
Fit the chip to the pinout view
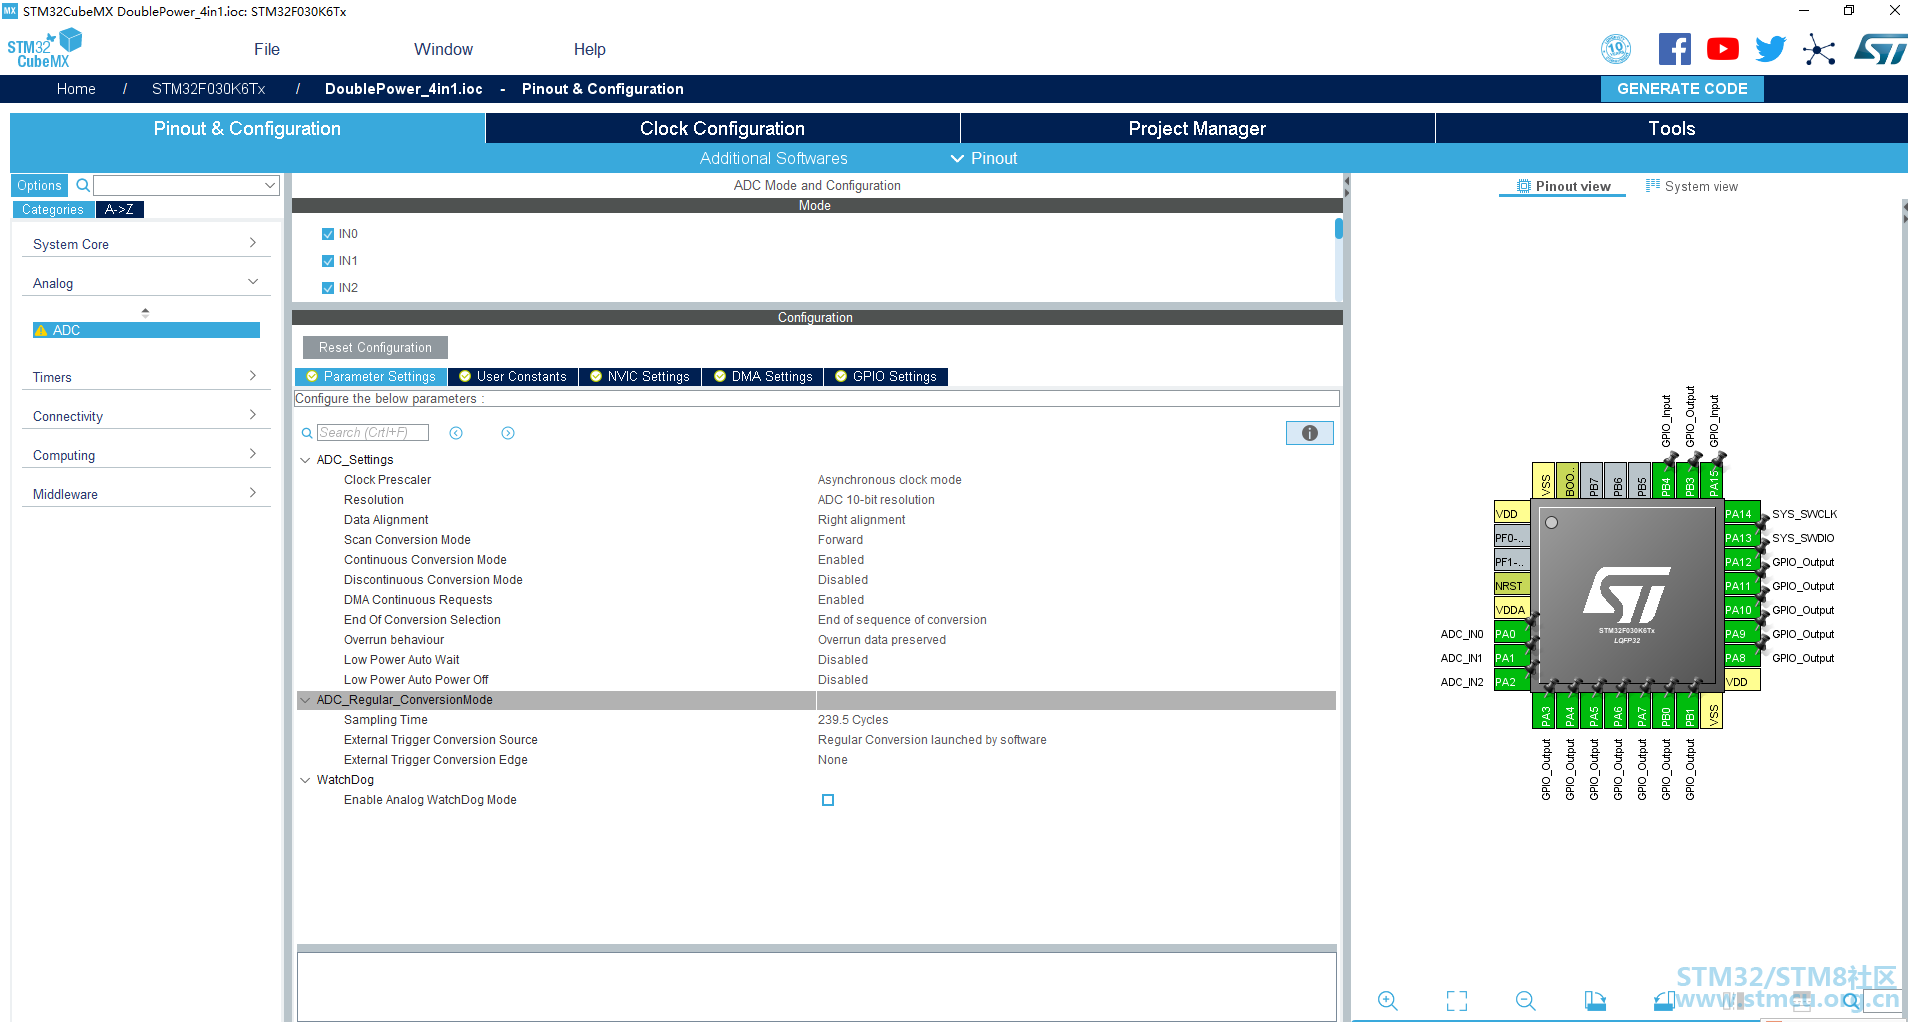point(1457,1001)
